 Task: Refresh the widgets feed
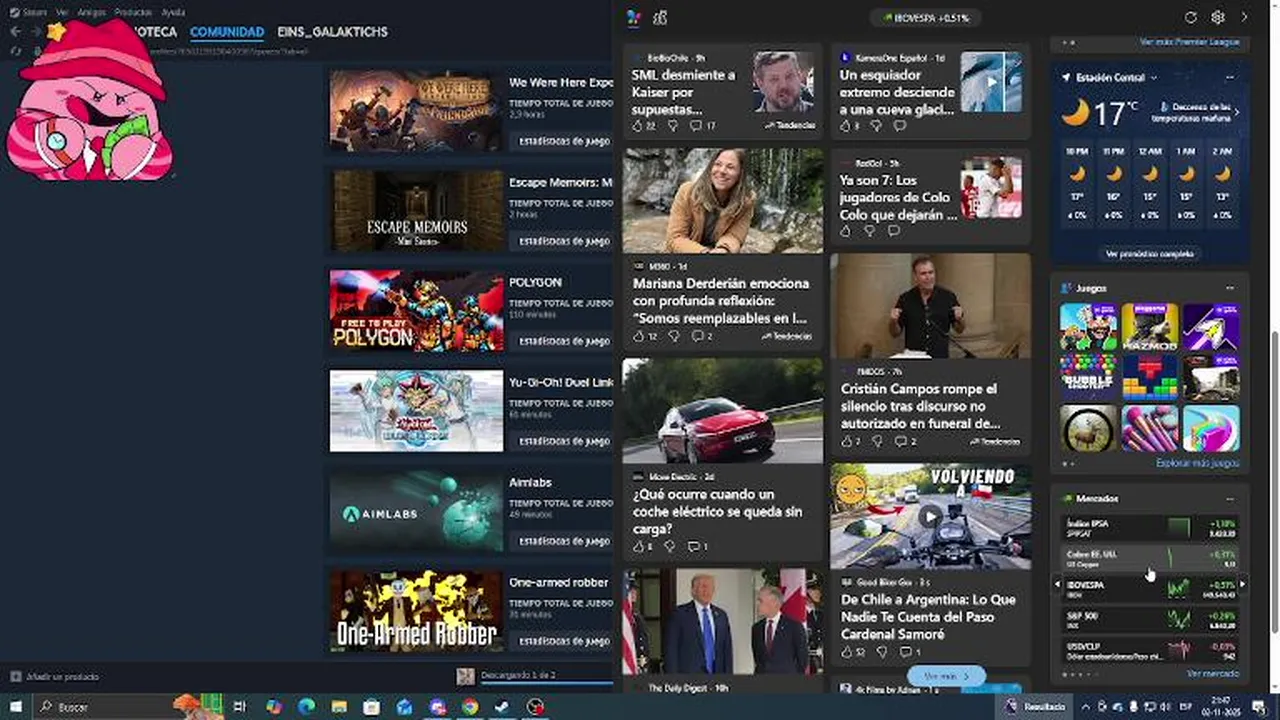pyautogui.click(x=1191, y=17)
